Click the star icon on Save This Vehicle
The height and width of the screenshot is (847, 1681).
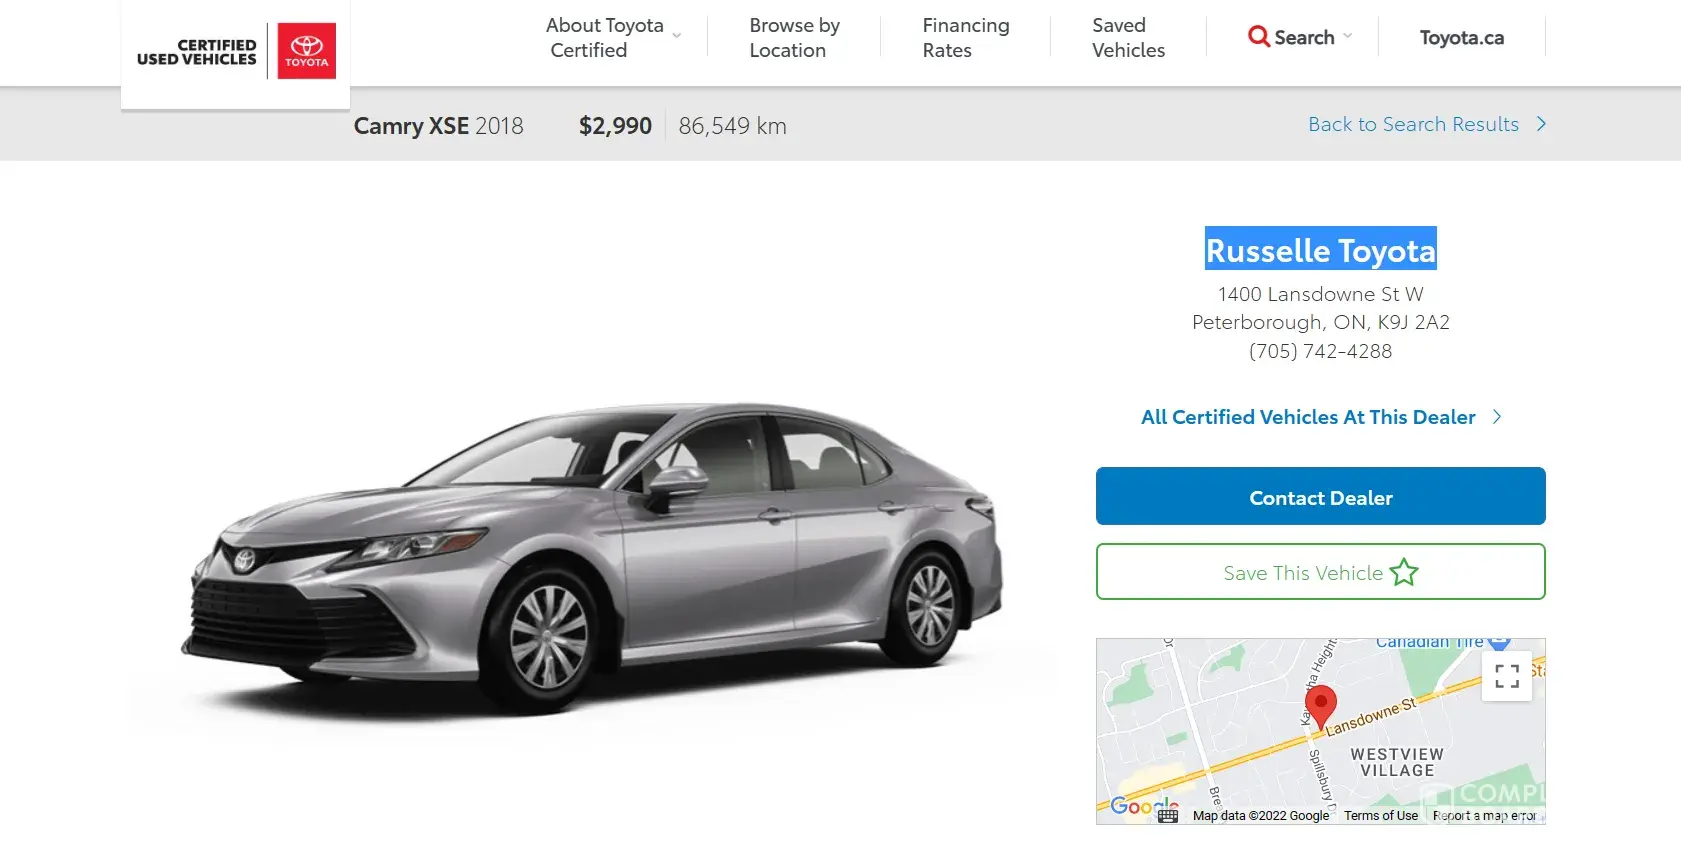(1403, 572)
